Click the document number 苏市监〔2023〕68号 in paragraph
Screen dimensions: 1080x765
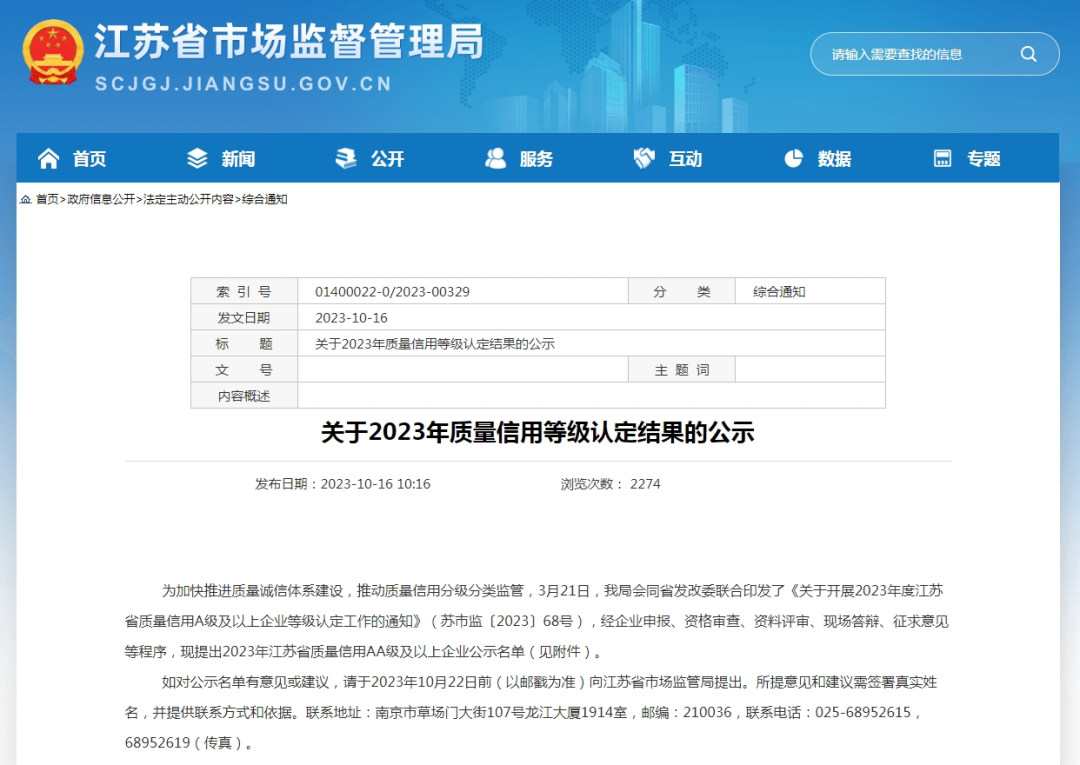507,621
